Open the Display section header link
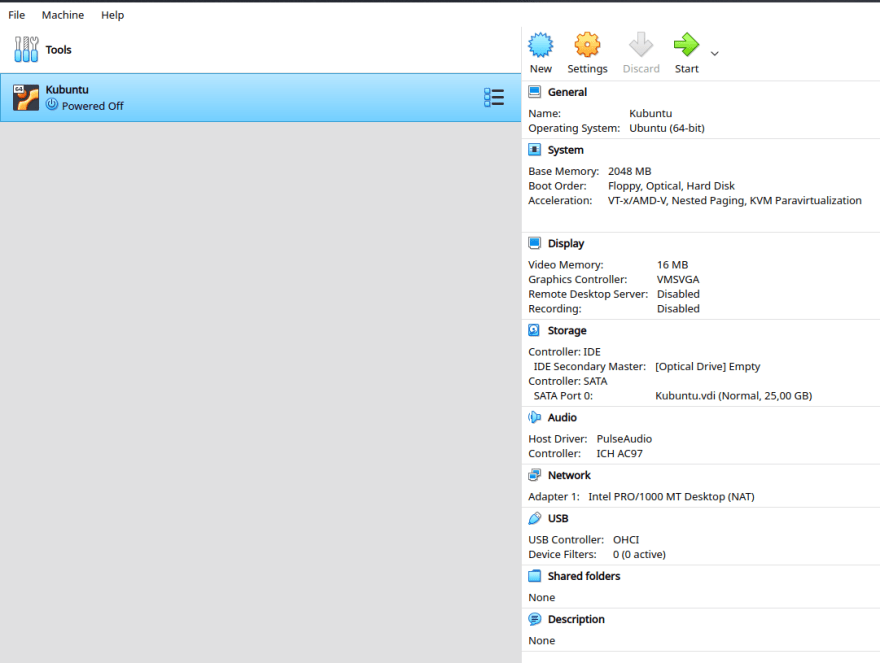Image resolution: width=880 pixels, height=663 pixels. click(x=566, y=244)
